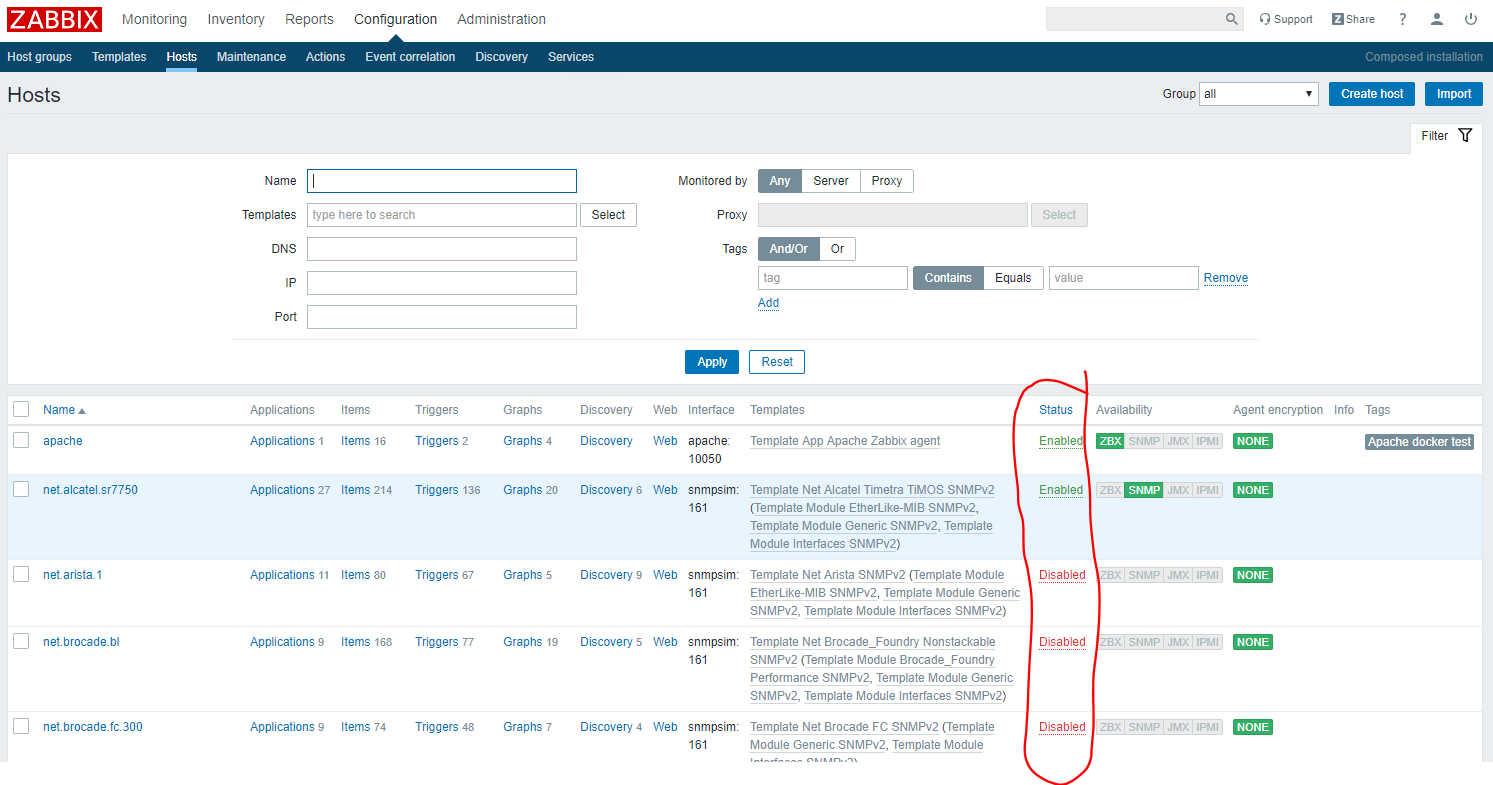Open Inventory menu
The height and width of the screenshot is (785, 1493).
(236, 19)
